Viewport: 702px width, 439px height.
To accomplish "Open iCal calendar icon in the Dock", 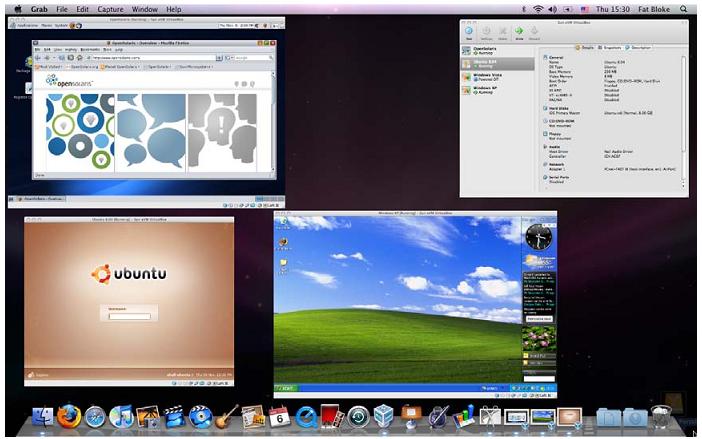I will 279,417.
